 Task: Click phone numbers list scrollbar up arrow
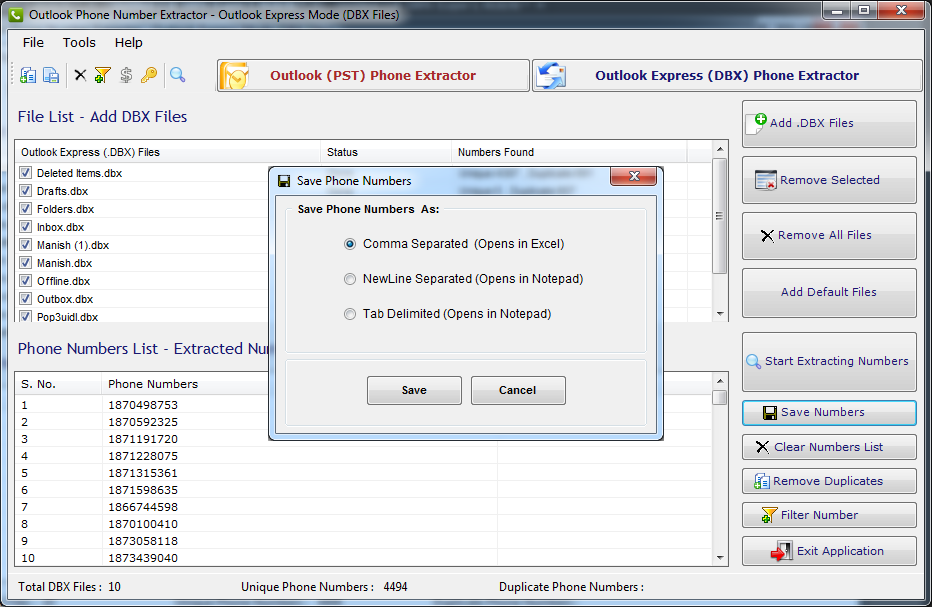(720, 381)
